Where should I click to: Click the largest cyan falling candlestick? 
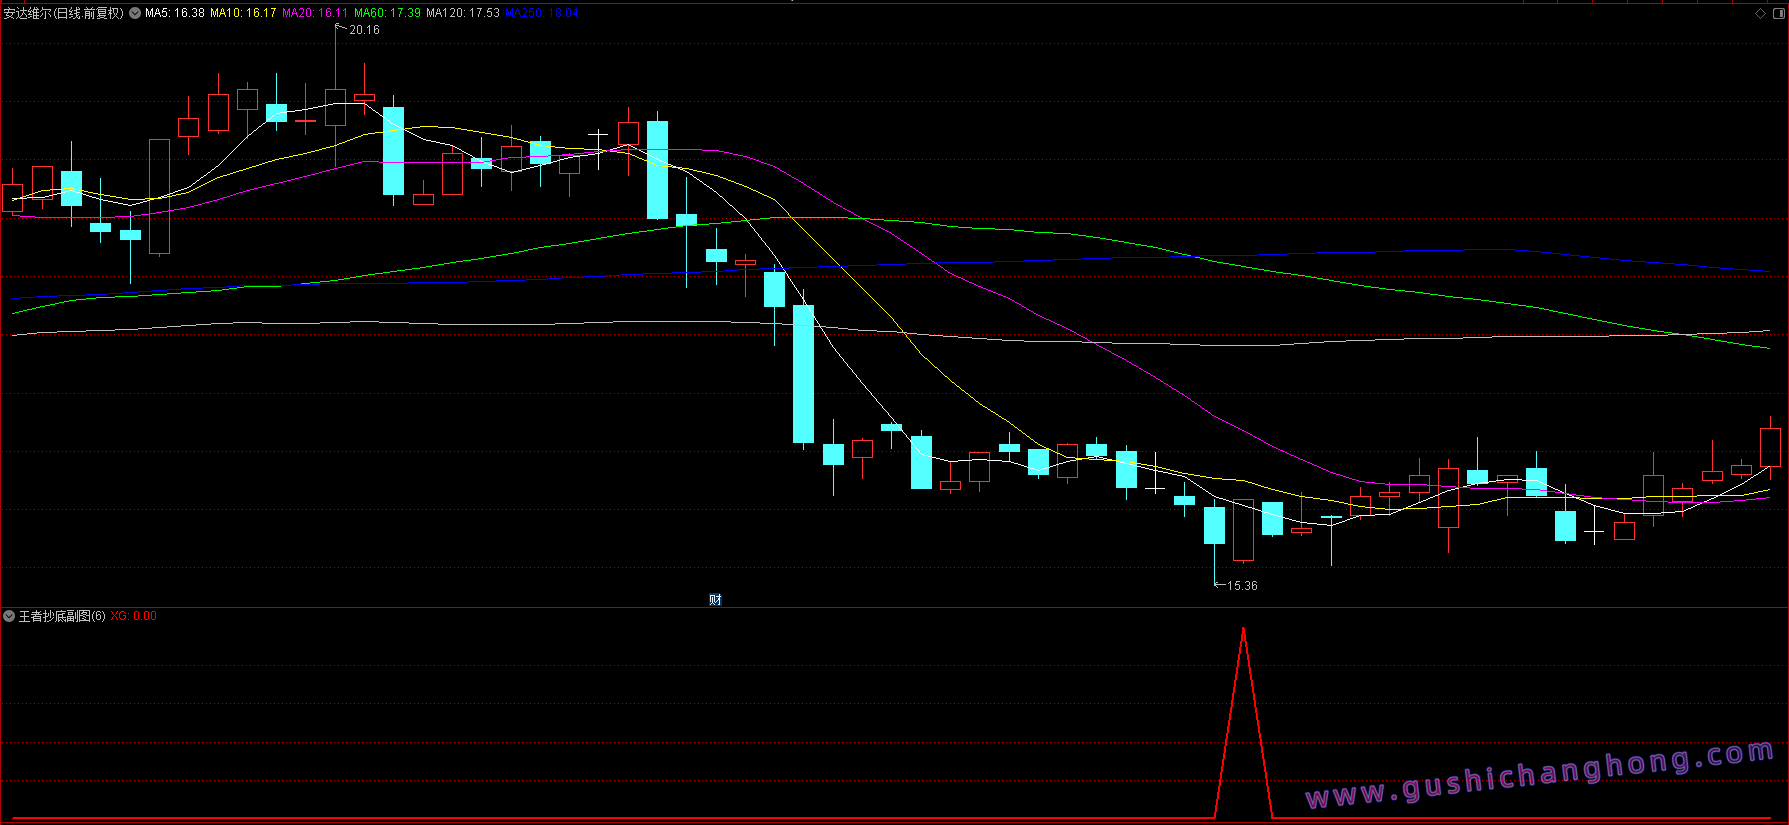click(803, 374)
